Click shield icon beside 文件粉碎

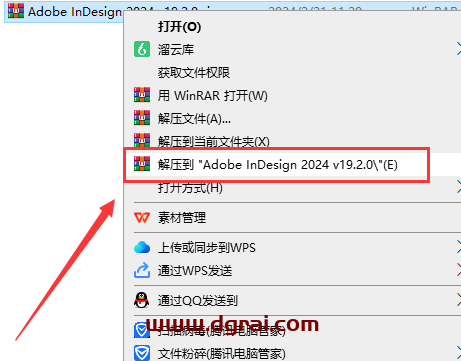point(142,353)
